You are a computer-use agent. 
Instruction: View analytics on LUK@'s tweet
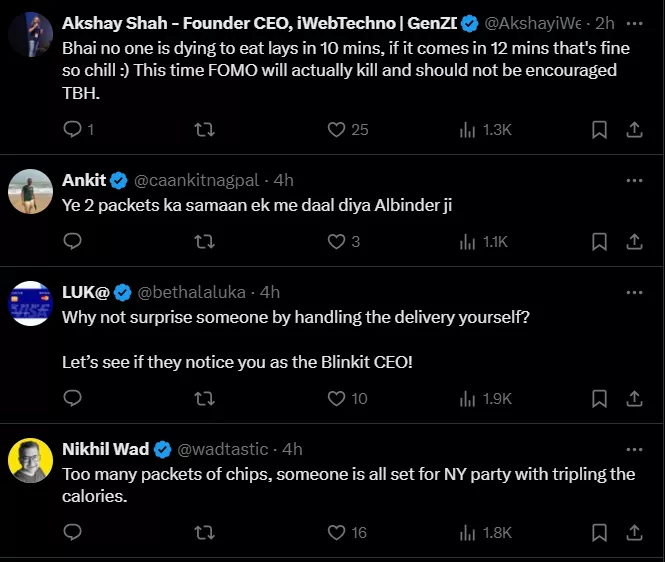tap(467, 398)
